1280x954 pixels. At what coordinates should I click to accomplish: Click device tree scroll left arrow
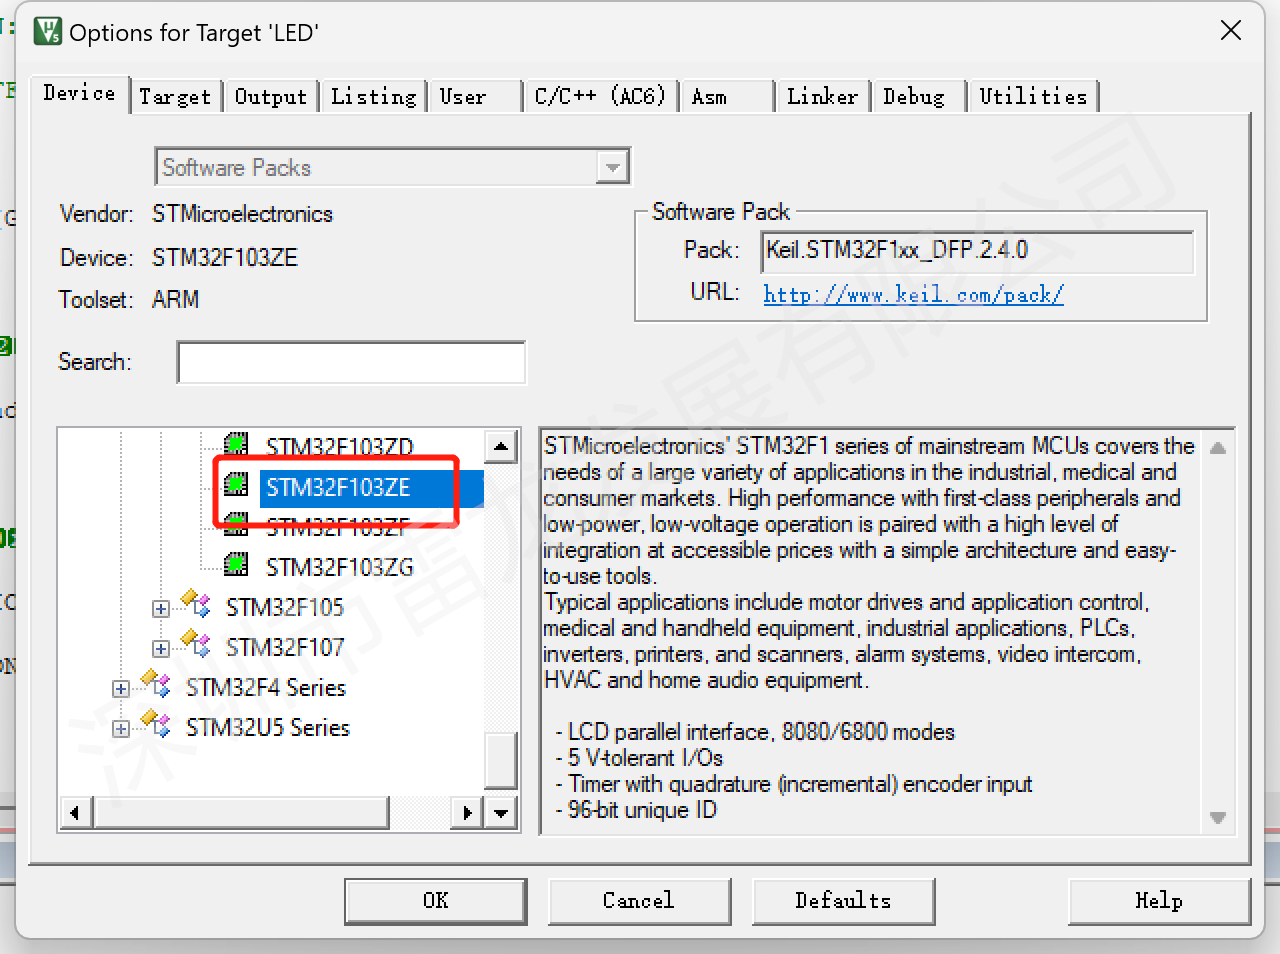[x=76, y=813]
